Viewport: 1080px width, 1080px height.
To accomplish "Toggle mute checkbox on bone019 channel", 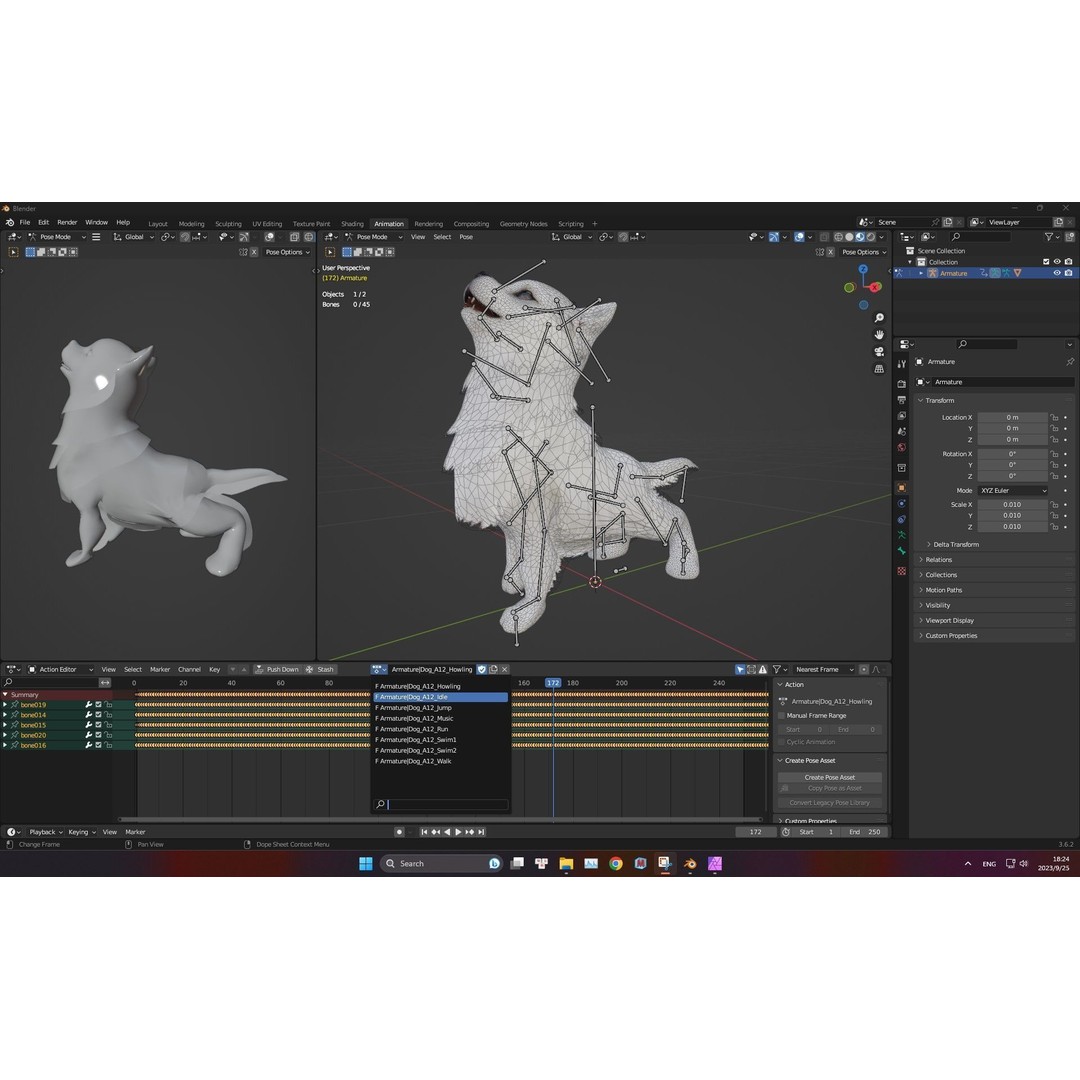I will pyautogui.click(x=98, y=705).
